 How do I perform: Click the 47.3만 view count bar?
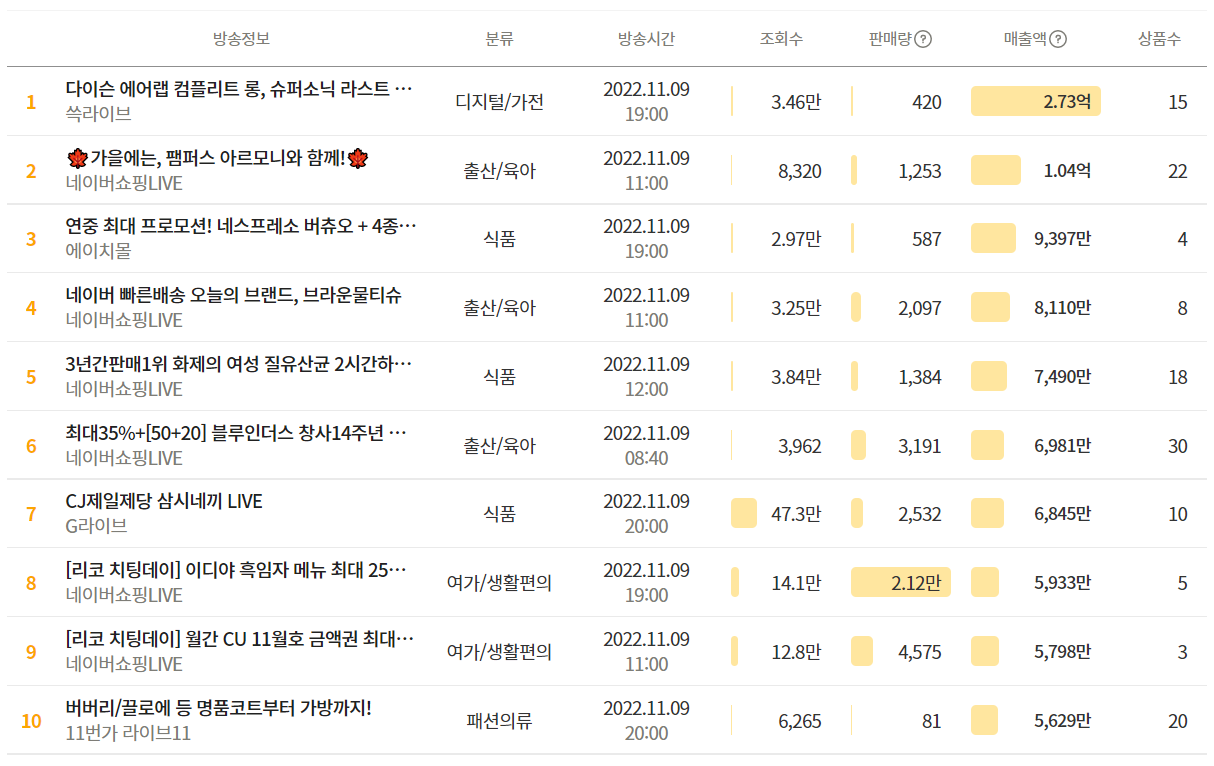pos(744,514)
